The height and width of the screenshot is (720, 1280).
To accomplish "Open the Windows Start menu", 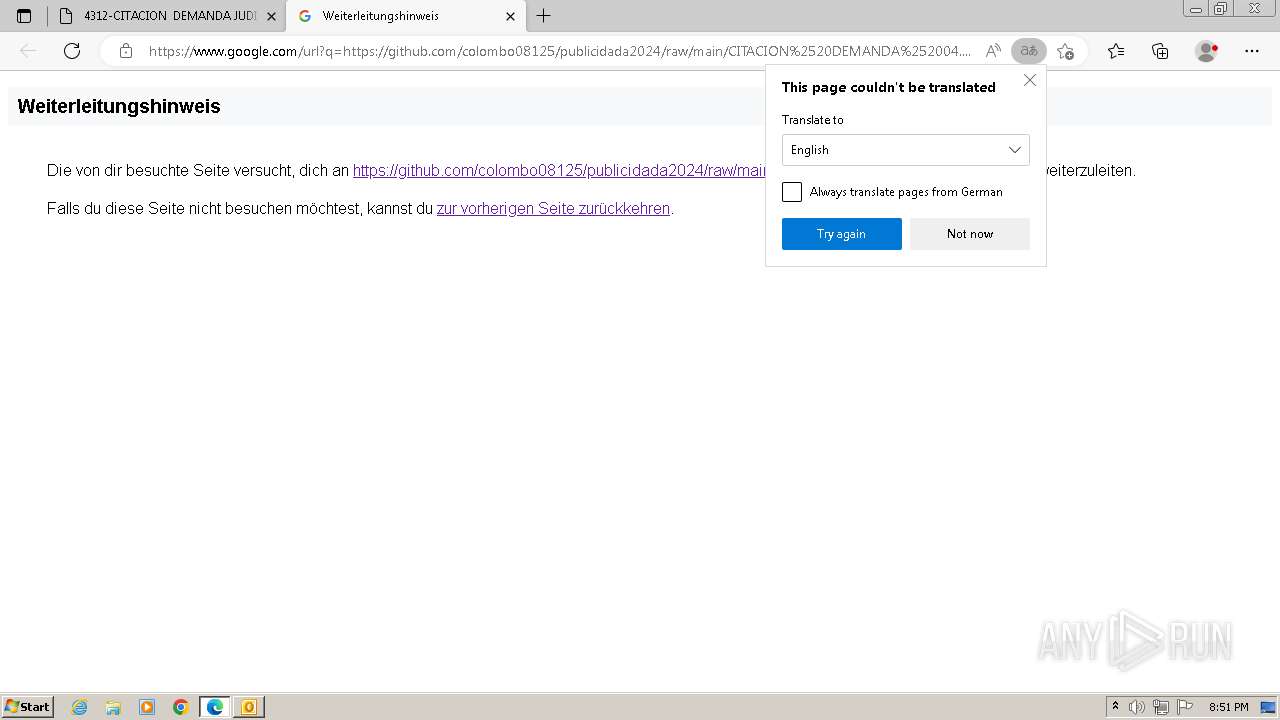I will tap(28, 707).
